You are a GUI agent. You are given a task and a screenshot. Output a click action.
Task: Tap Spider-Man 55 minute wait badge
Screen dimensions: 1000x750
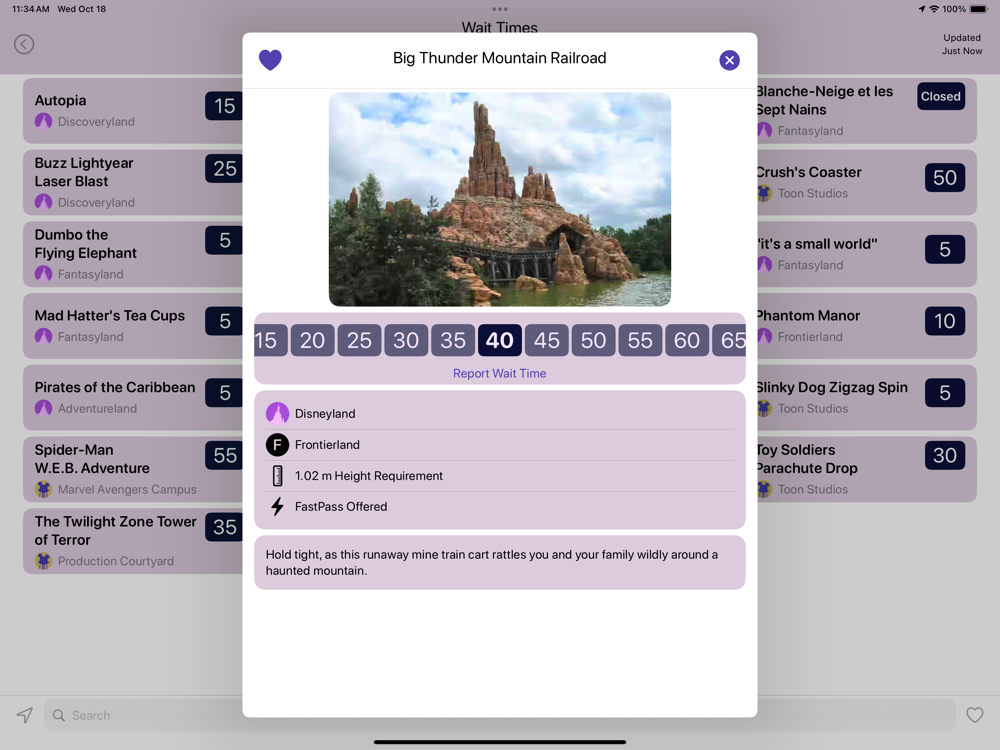tap(224, 455)
